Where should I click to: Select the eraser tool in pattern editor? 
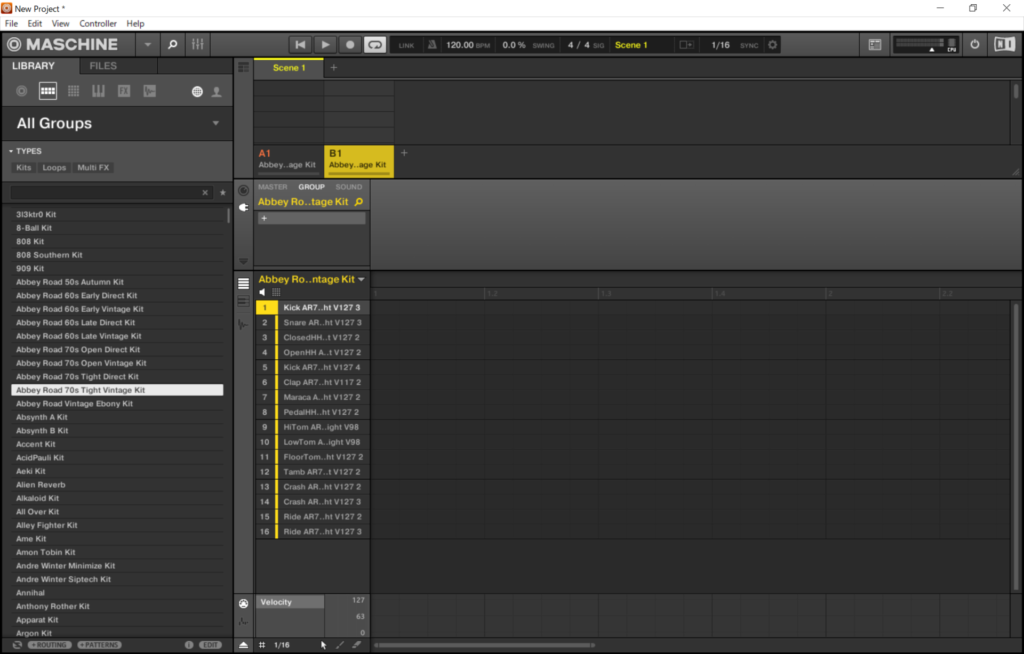coord(357,645)
